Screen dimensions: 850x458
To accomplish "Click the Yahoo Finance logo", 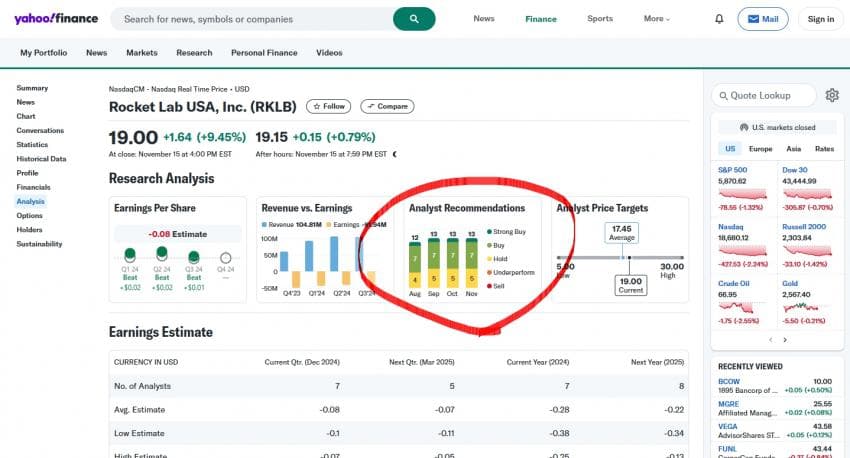I will click(x=56, y=19).
